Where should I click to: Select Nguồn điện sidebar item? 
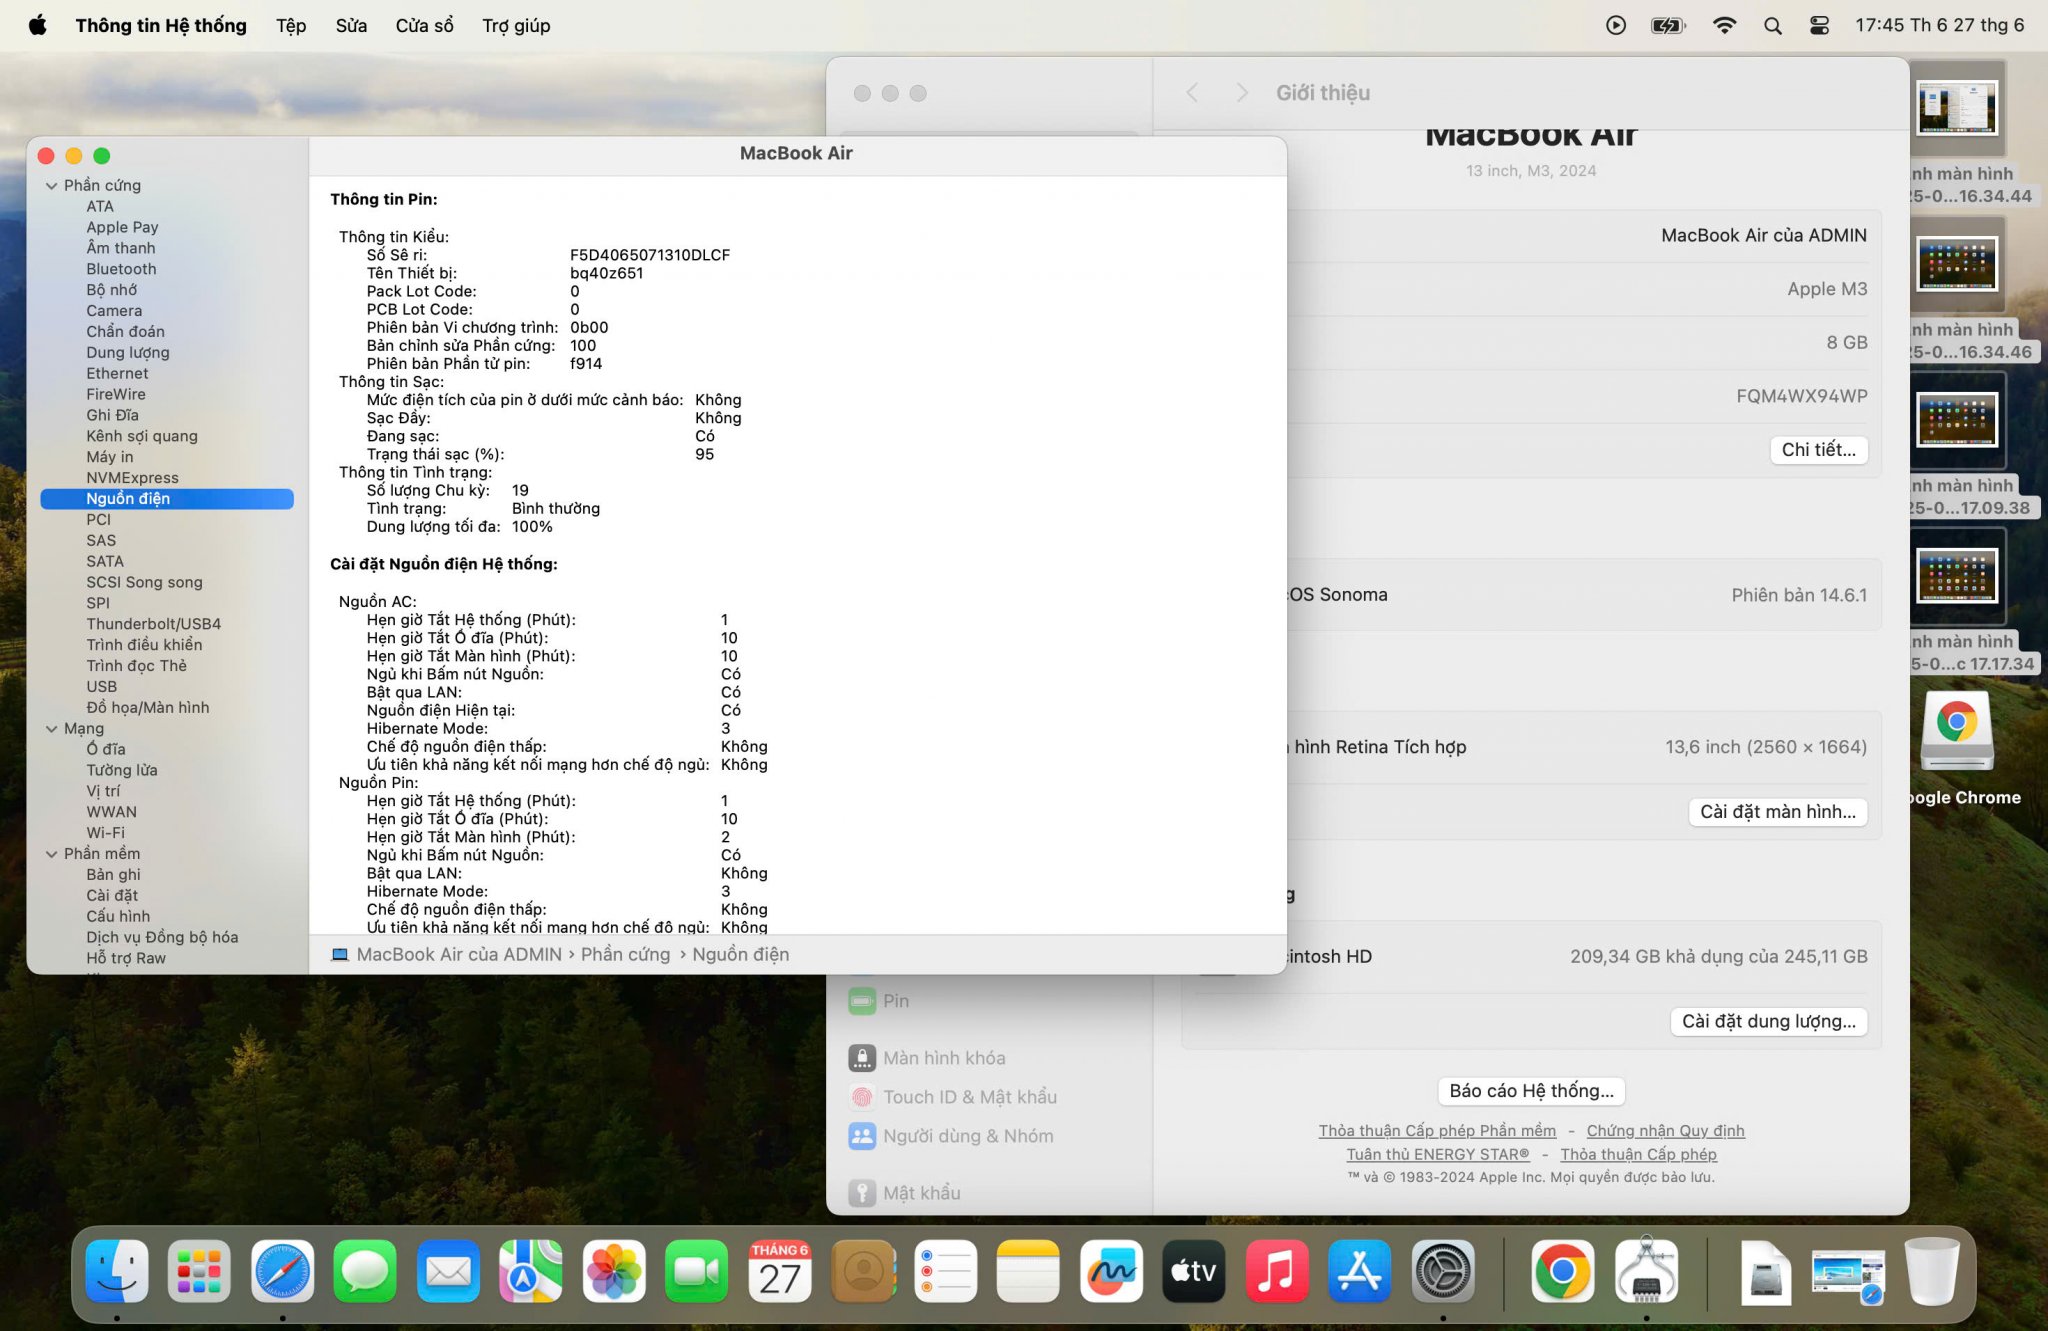(x=167, y=499)
